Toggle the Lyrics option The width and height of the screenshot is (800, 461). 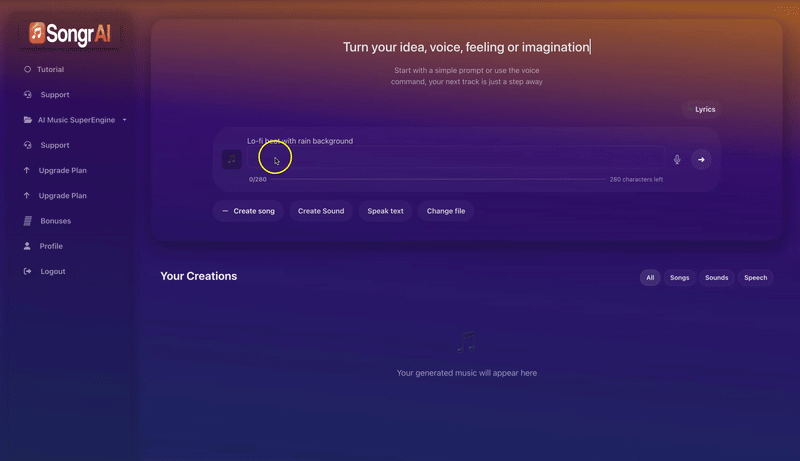coord(704,109)
